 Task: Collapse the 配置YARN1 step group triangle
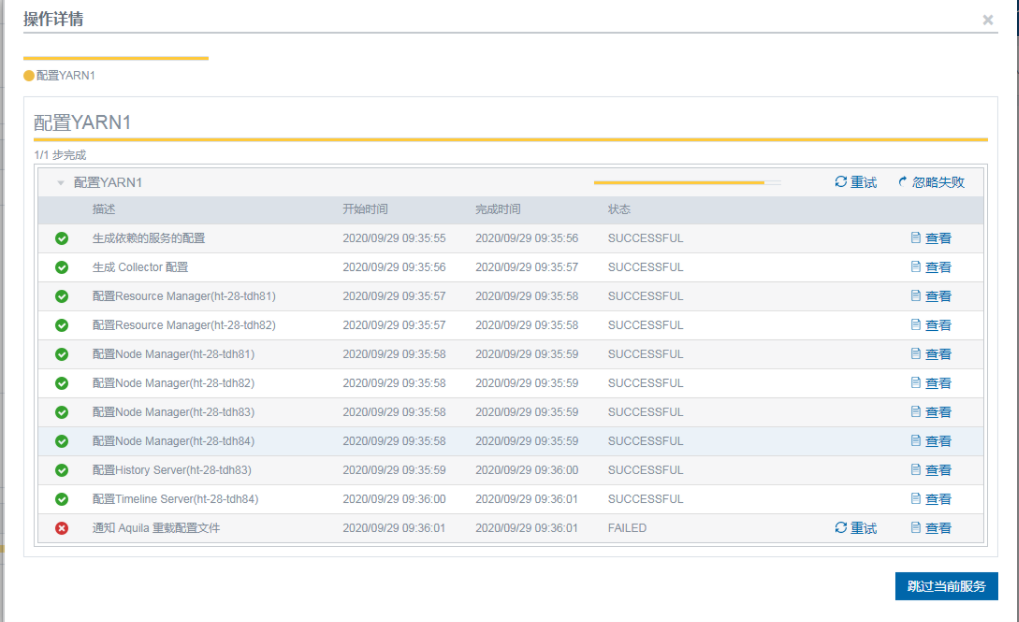tap(61, 183)
